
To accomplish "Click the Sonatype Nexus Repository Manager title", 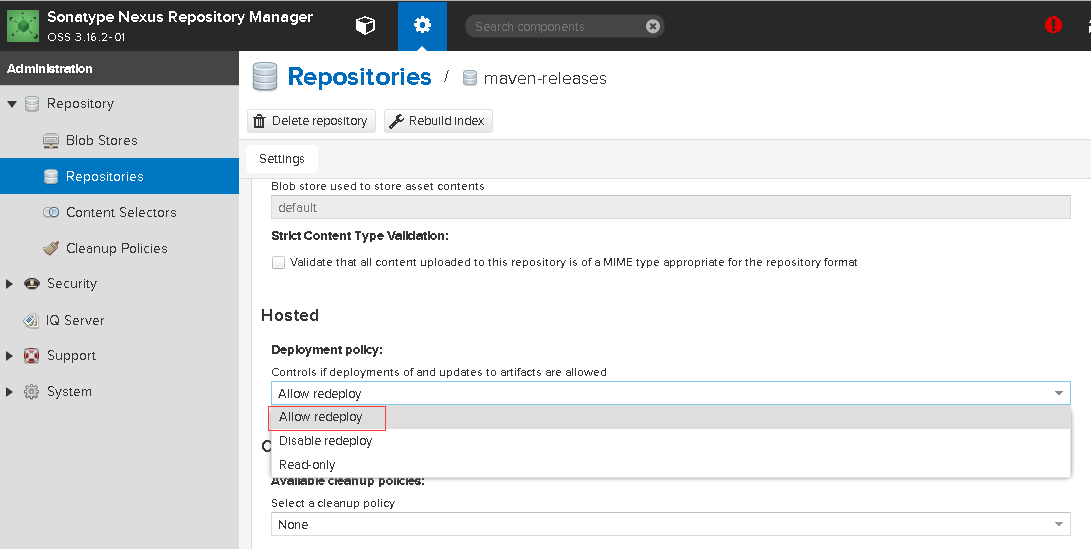I will point(180,17).
